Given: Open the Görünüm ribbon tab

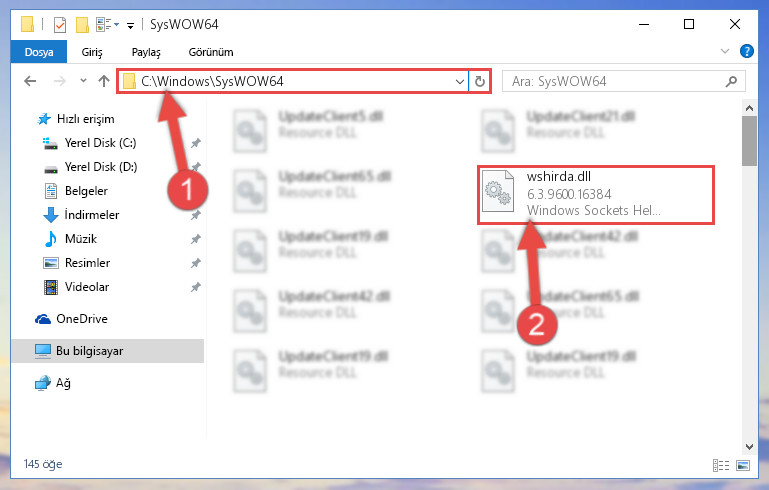Looking at the screenshot, I should tap(211, 52).
